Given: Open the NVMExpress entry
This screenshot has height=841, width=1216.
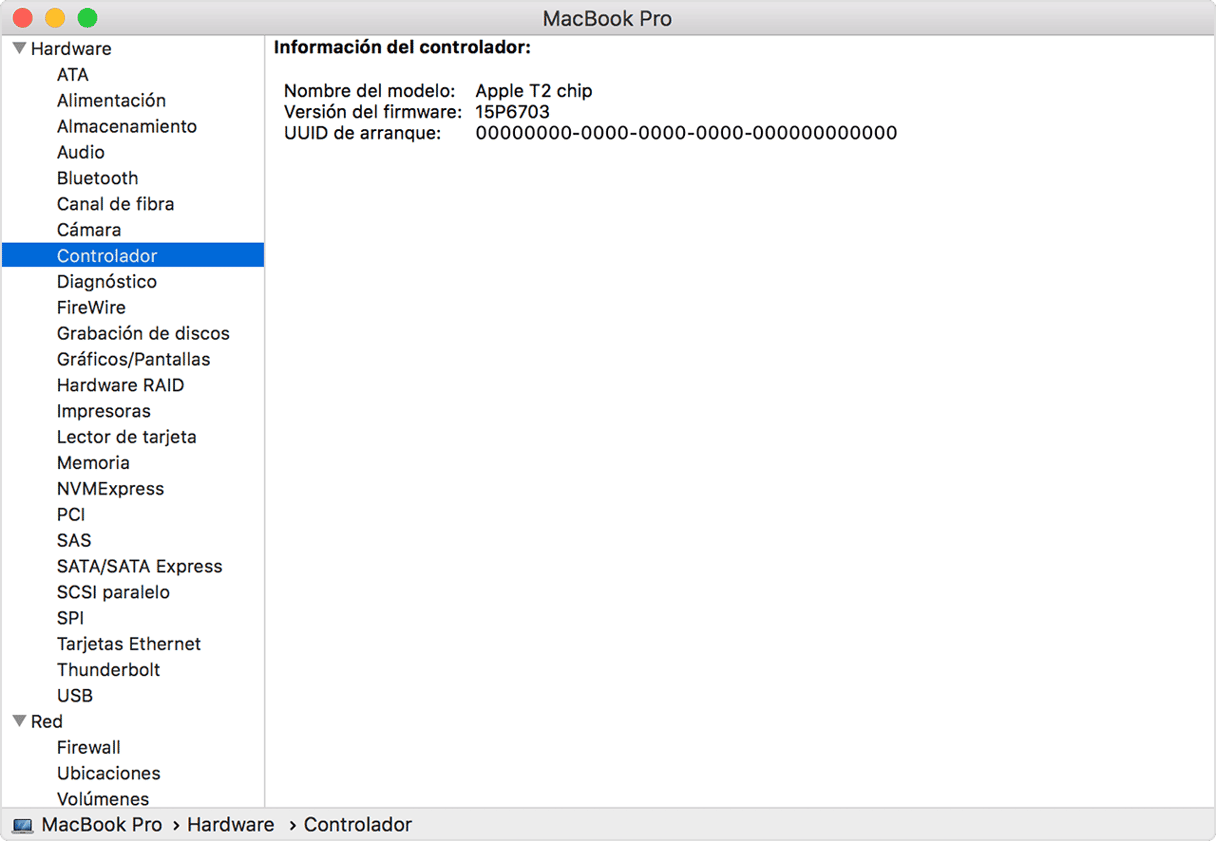Looking at the screenshot, I should coord(110,489).
